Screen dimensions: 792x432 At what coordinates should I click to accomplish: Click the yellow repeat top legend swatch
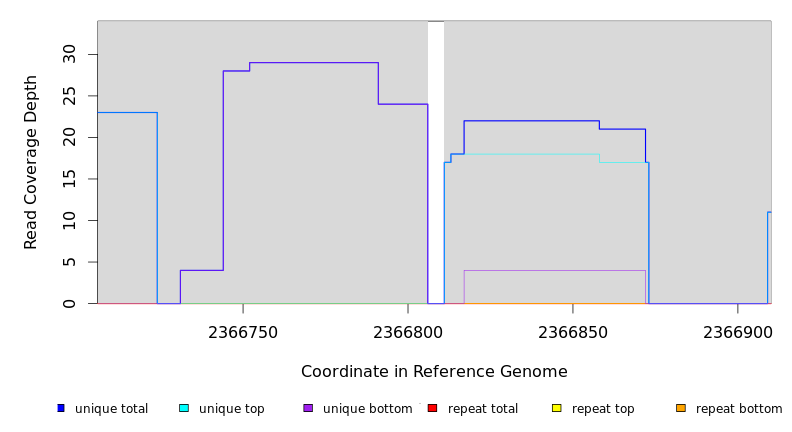click(x=556, y=408)
